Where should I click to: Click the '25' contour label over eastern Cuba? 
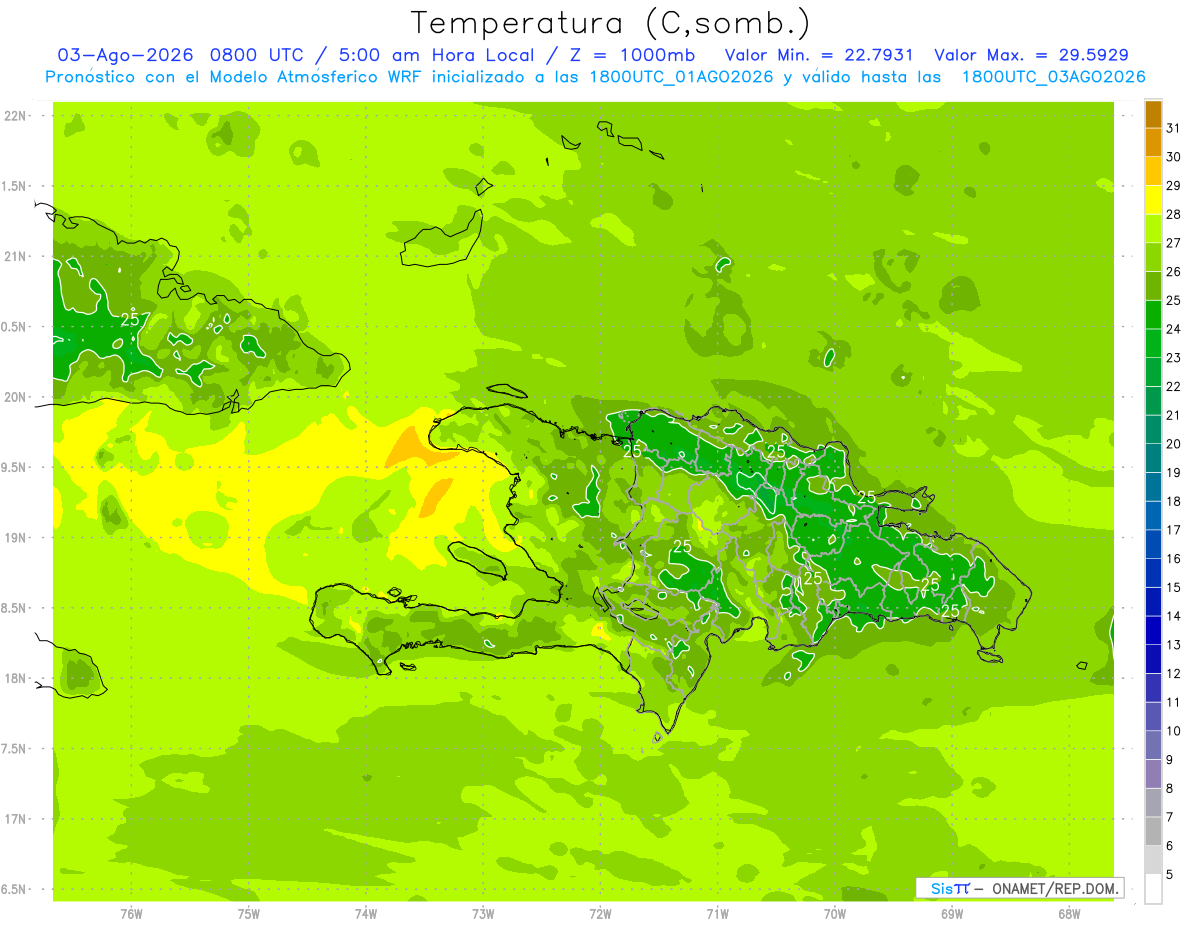pos(130,320)
